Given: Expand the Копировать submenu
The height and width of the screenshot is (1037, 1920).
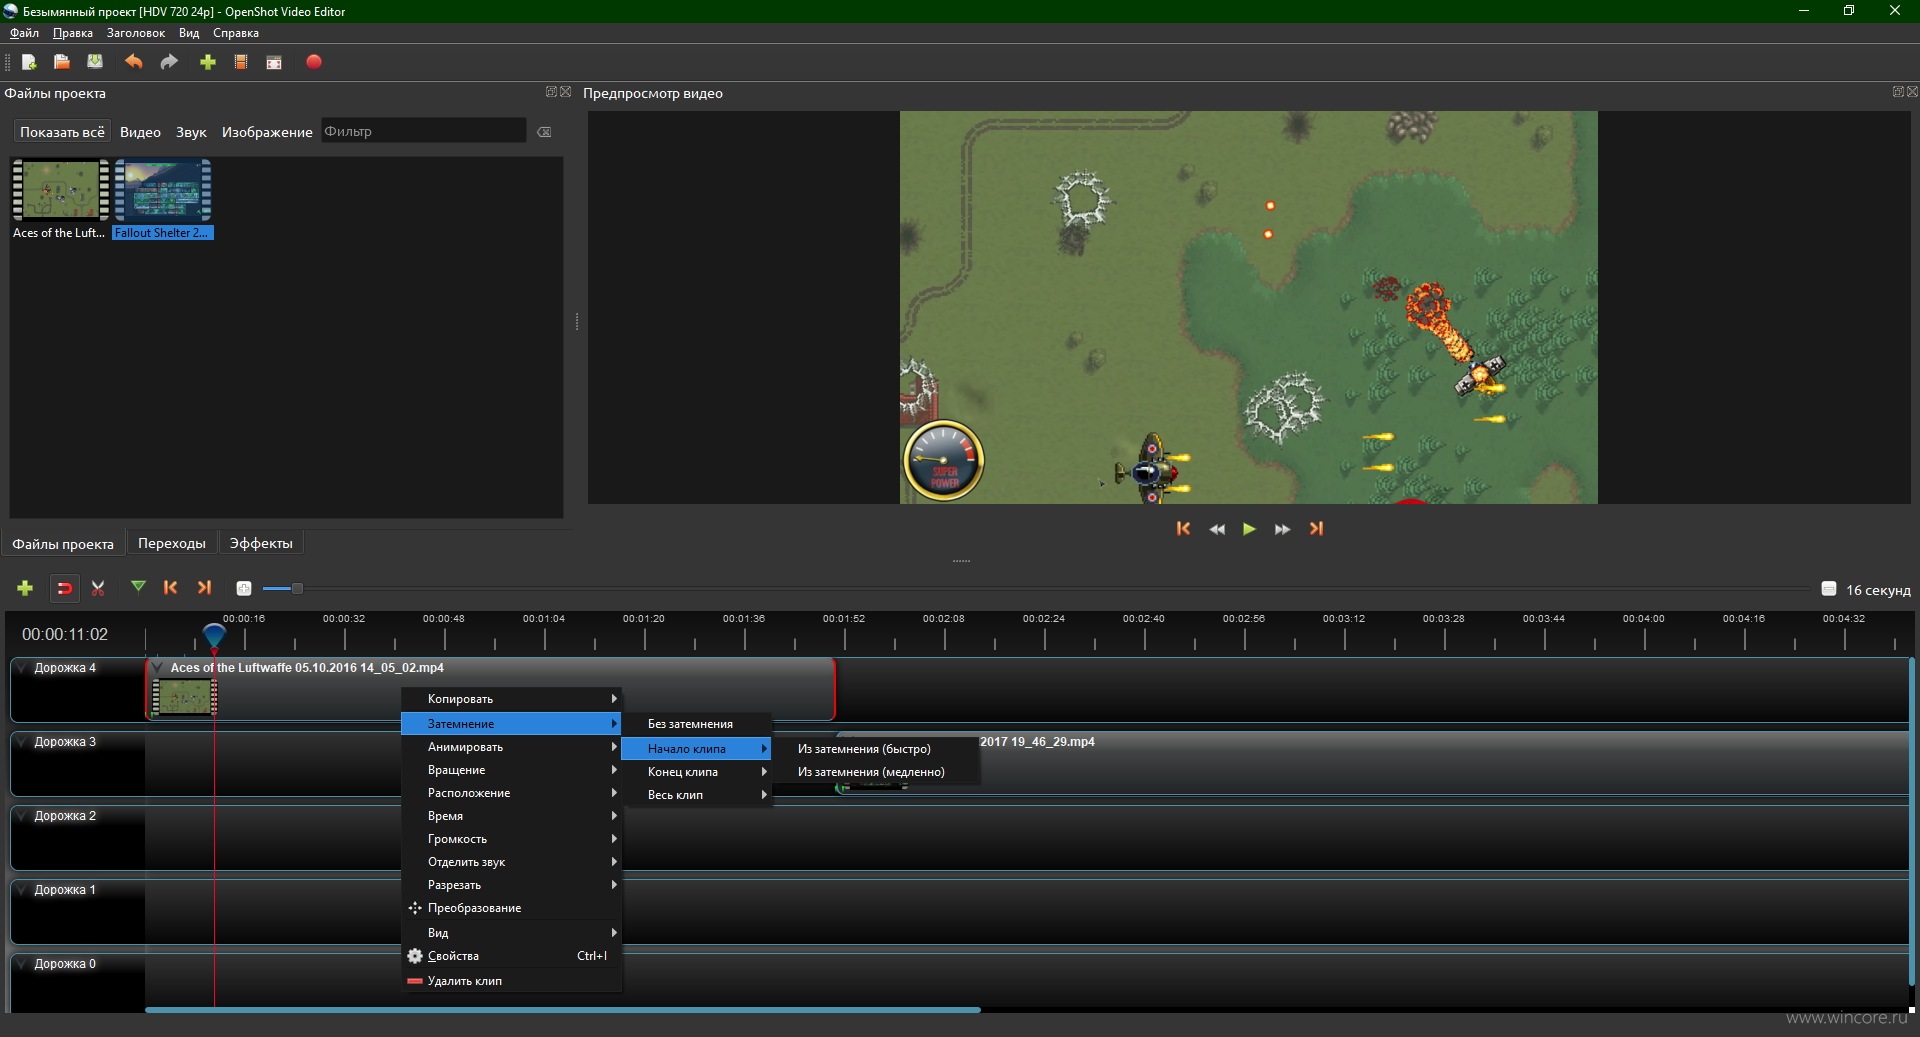Looking at the screenshot, I should click(511, 699).
